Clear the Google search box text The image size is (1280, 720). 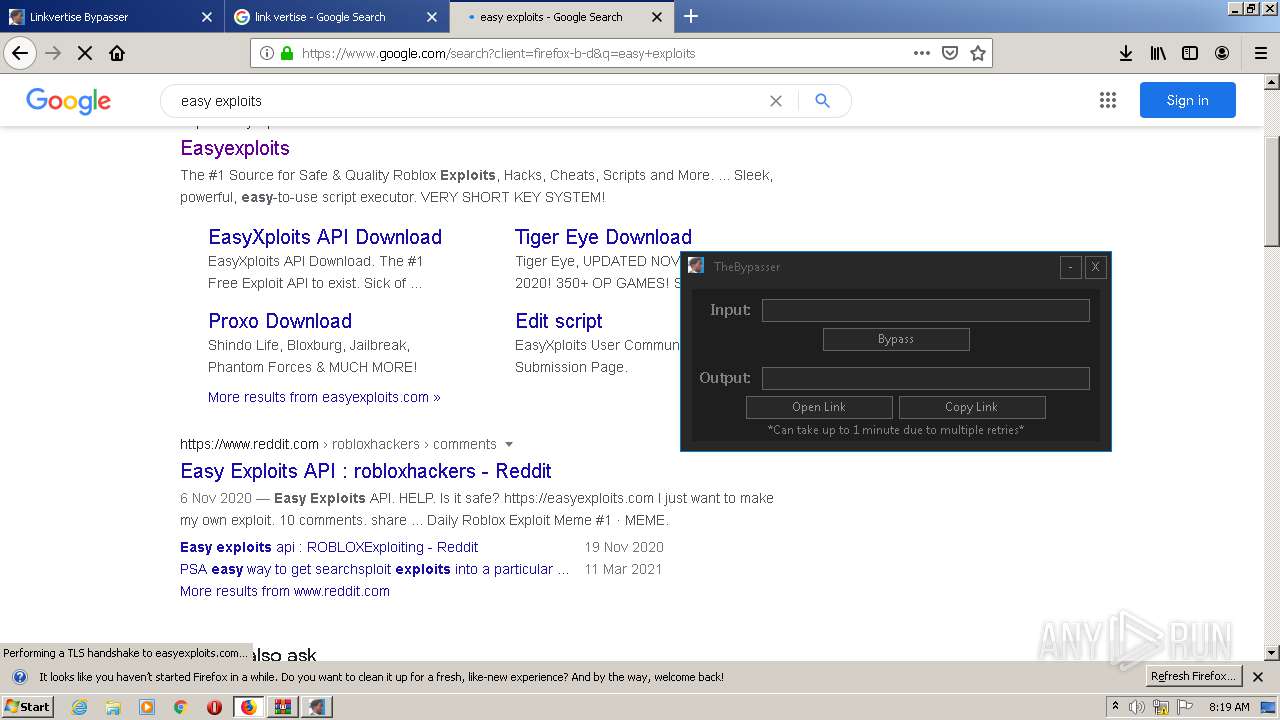pyautogui.click(x=775, y=101)
